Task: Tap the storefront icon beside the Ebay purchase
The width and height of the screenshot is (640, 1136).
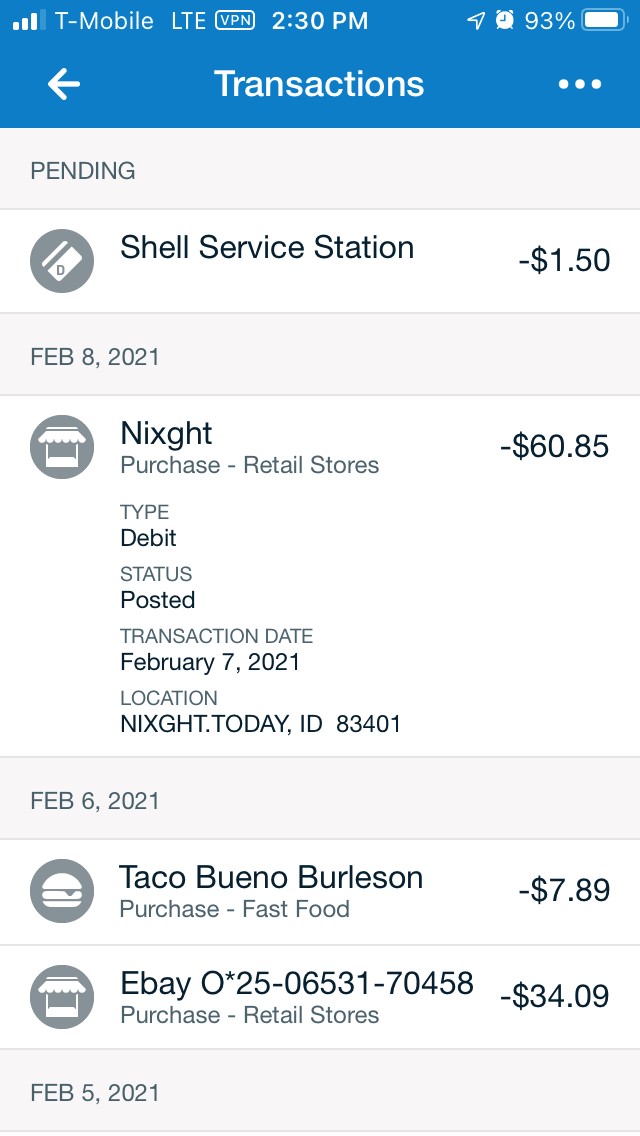Action: point(62,997)
